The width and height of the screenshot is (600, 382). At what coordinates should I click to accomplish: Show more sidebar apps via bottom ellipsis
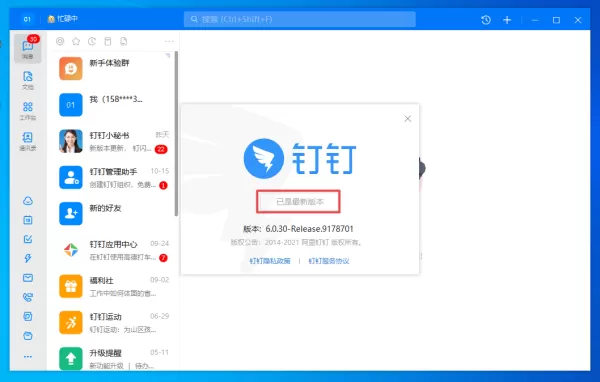click(x=28, y=357)
